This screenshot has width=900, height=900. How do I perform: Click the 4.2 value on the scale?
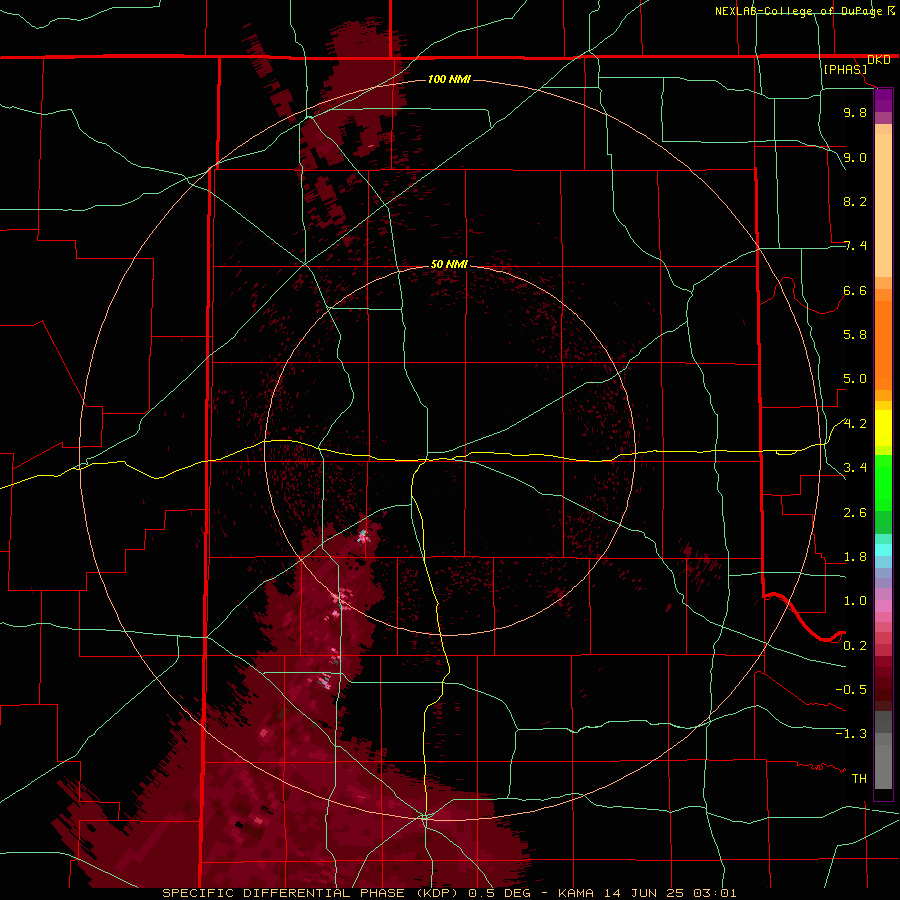point(855,424)
